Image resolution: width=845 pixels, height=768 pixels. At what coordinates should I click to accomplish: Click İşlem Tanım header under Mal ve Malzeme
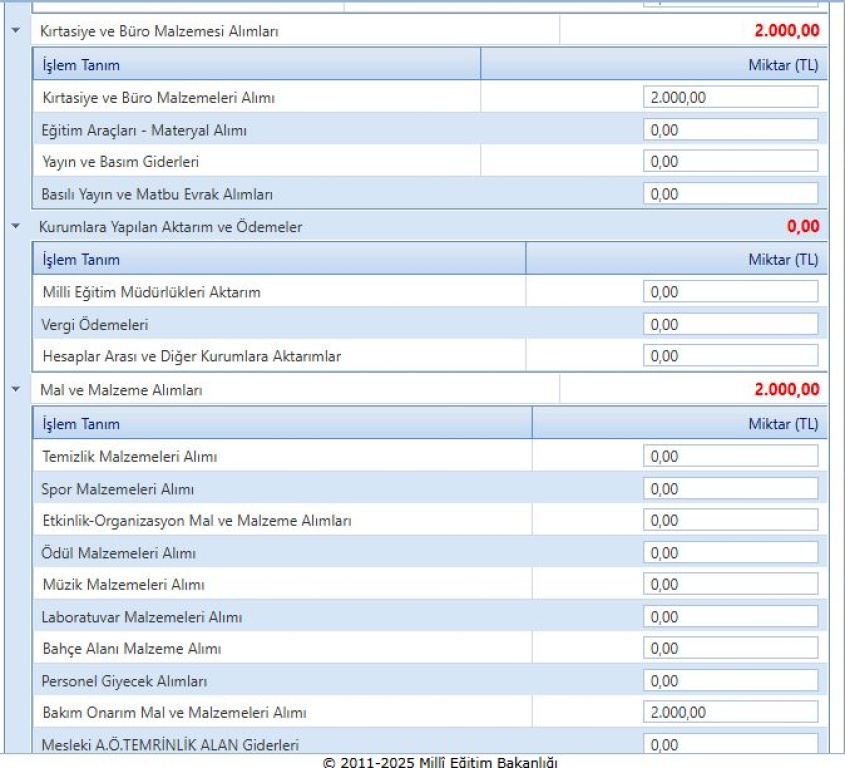click(81, 424)
